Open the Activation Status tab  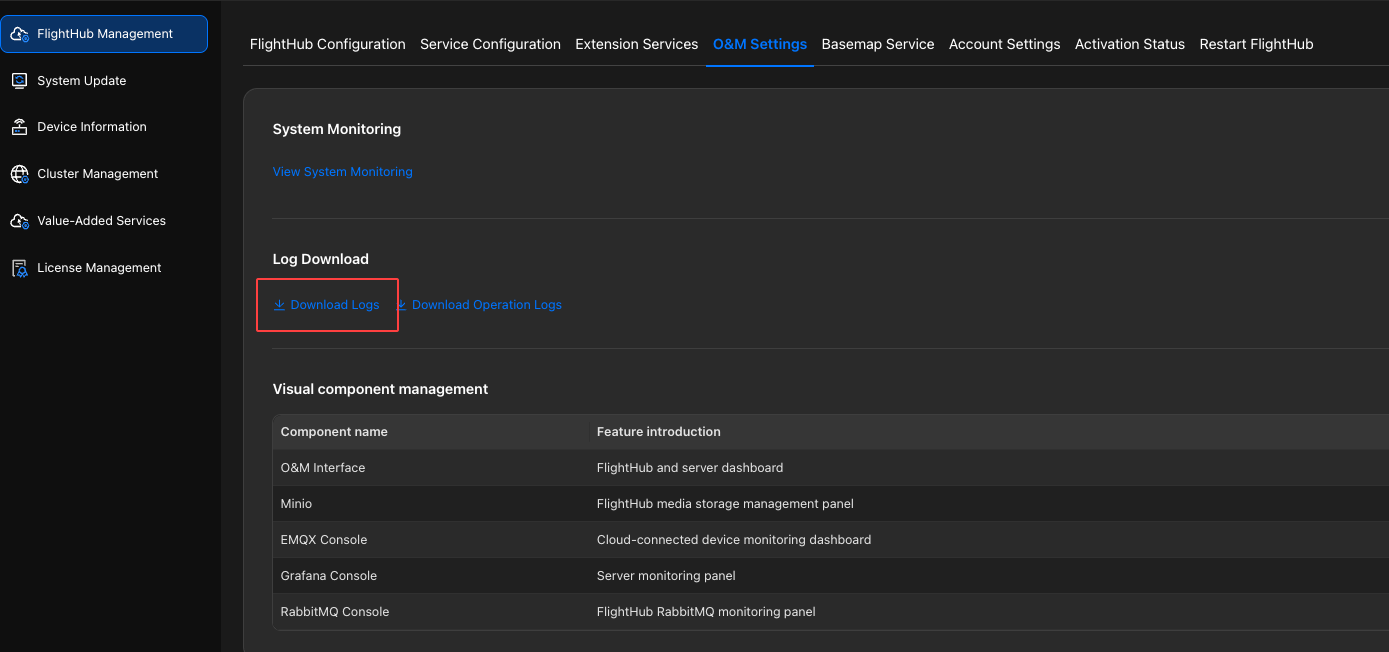click(x=1130, y=44)
